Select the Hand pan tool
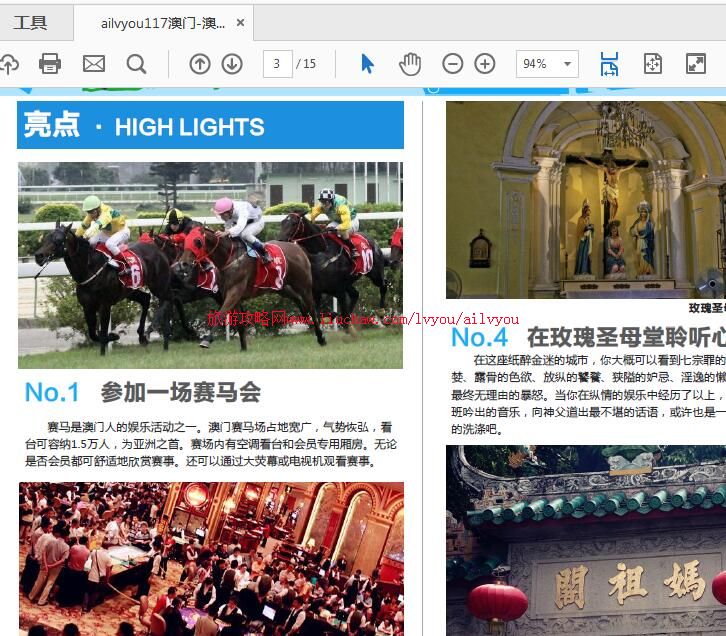The width and height of the screenshot is (726, 636). (x=410, y=64)
